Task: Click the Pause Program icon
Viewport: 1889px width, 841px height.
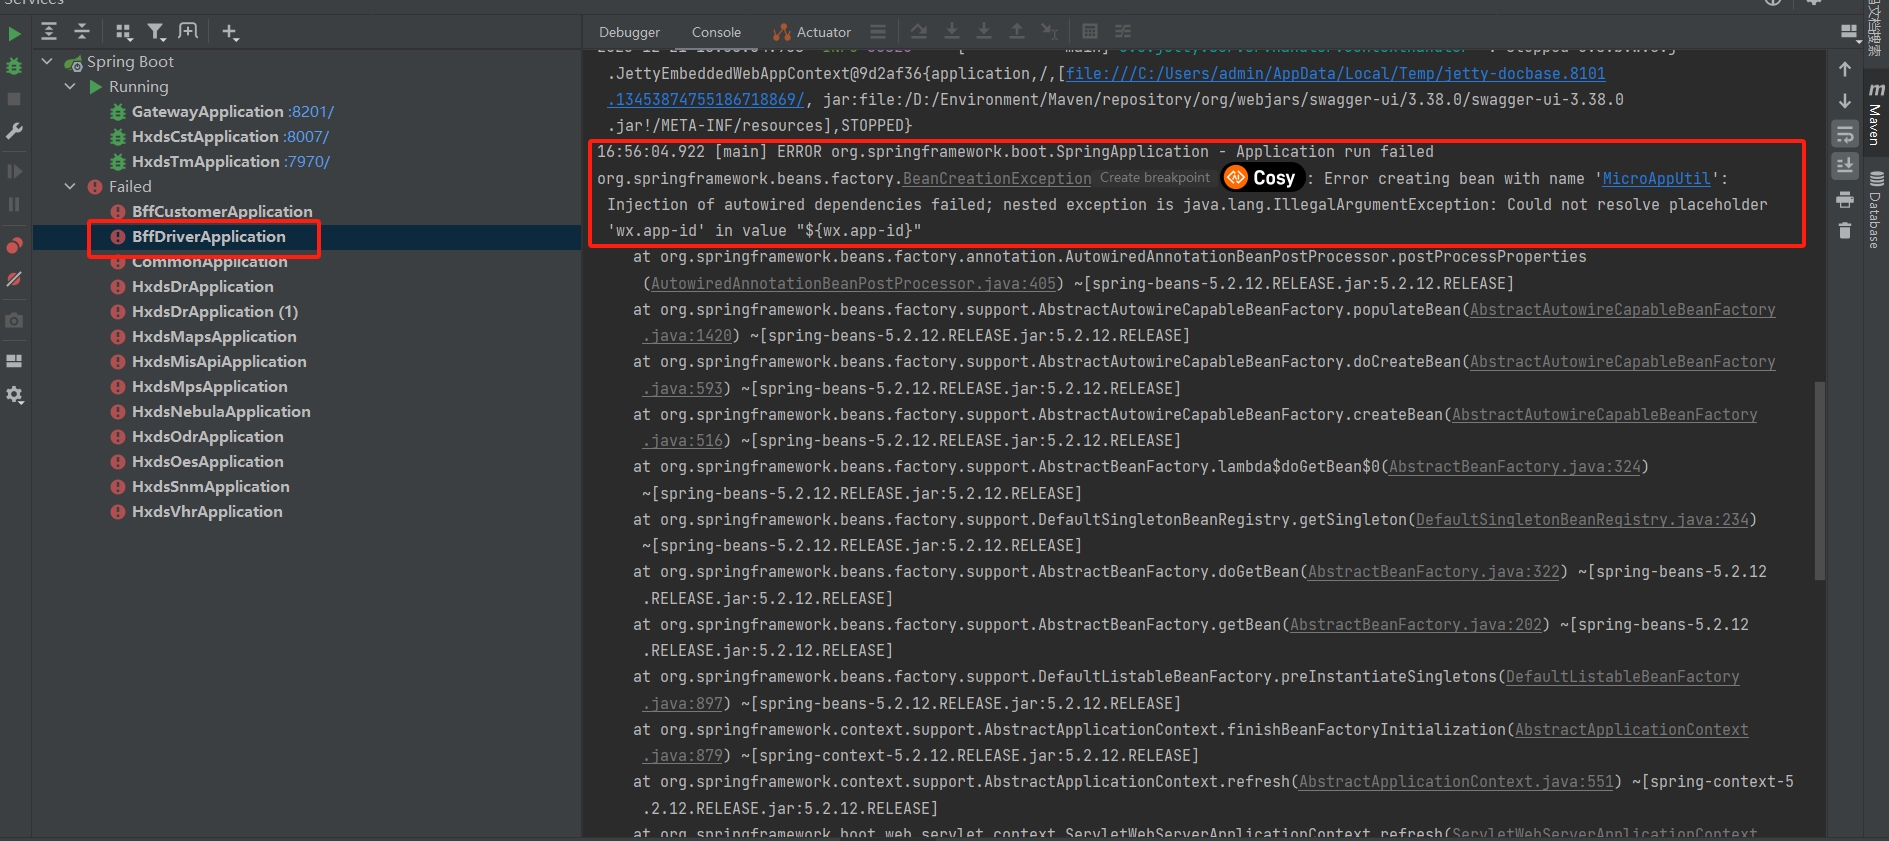Action: pyautogui.click(x=14, y=204)
